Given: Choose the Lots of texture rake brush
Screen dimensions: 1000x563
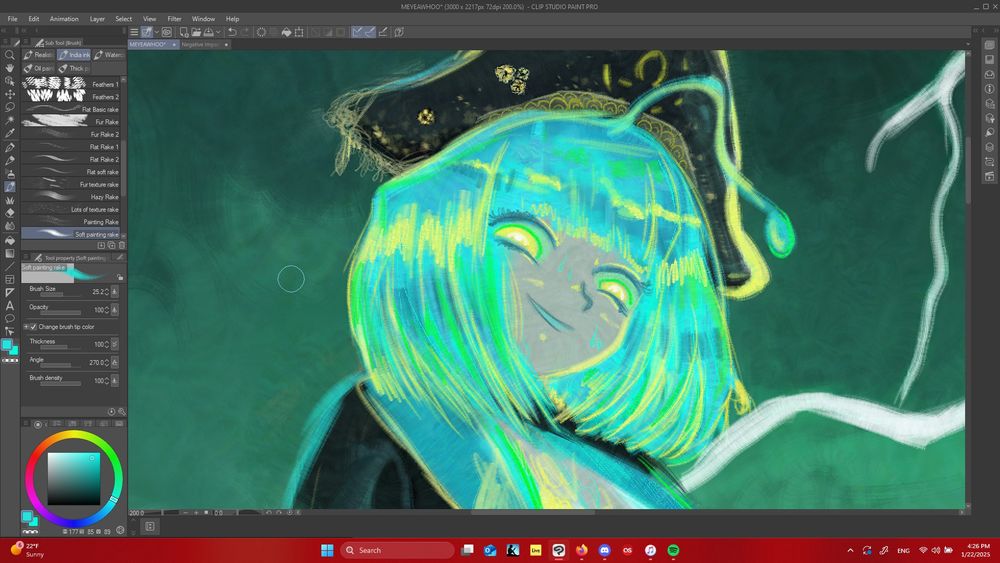Looking at the screenshot, I should tap(71, 209).
